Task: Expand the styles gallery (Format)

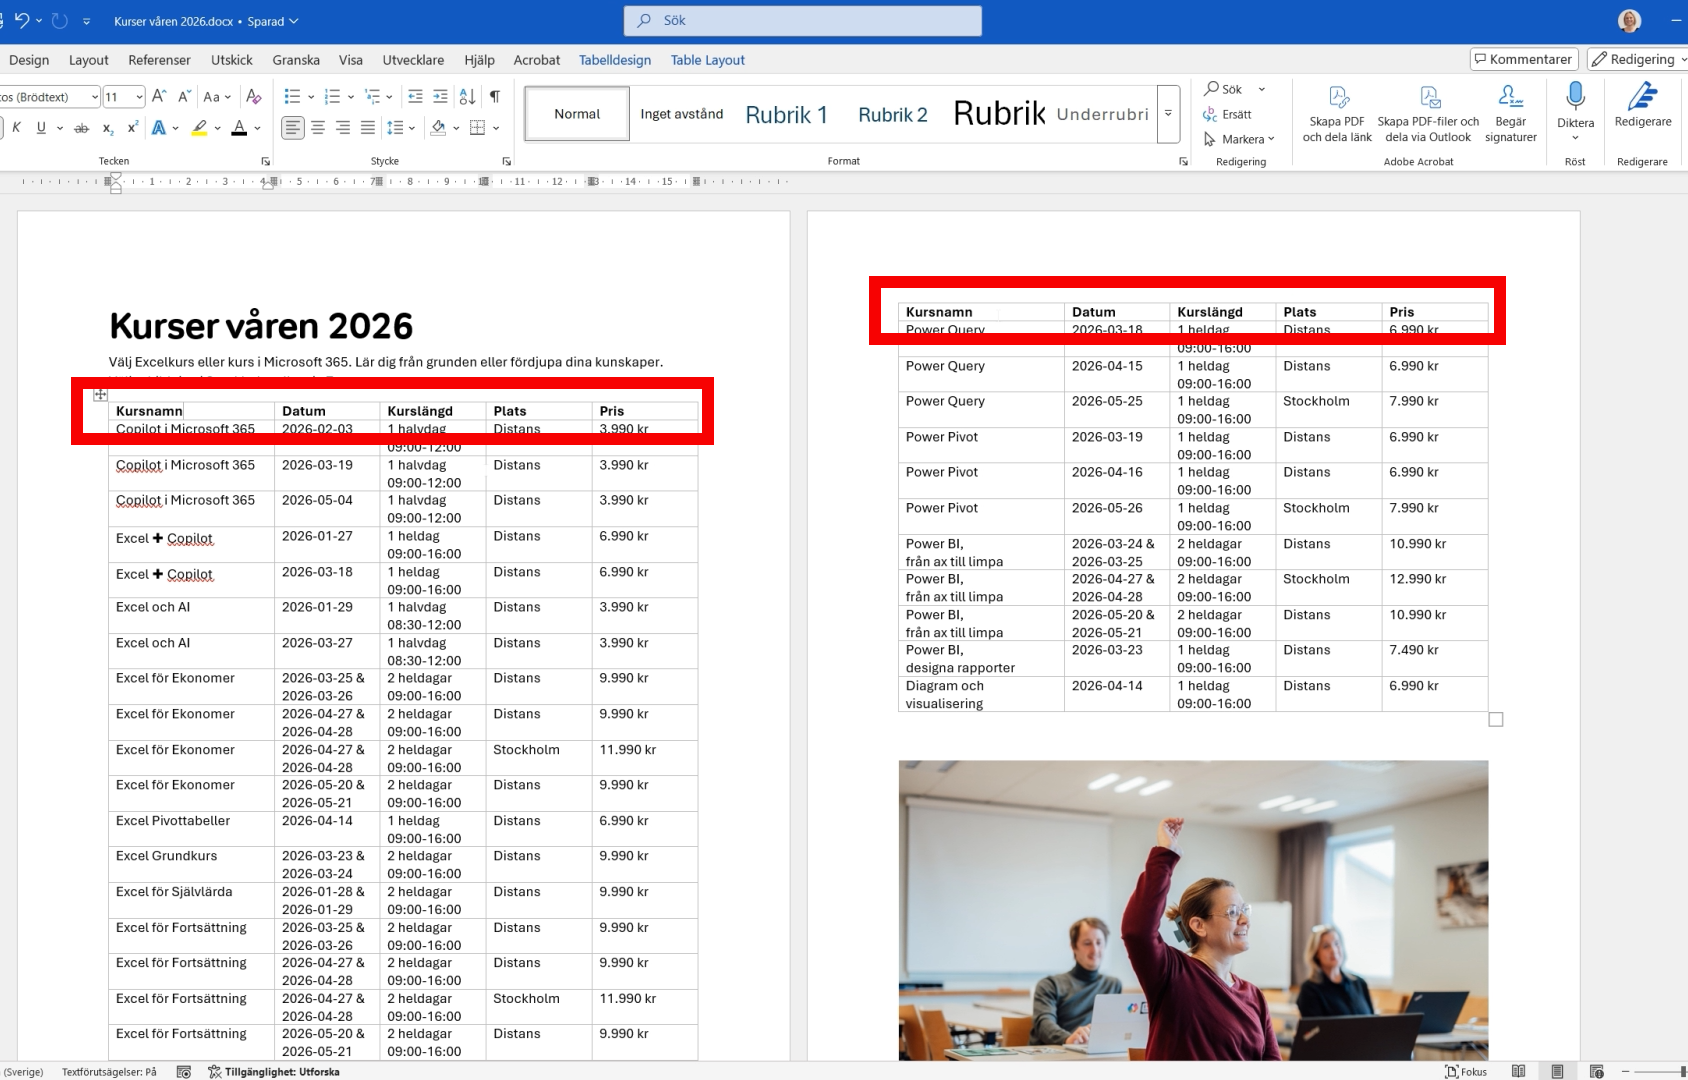Action: pos(1168,113)
